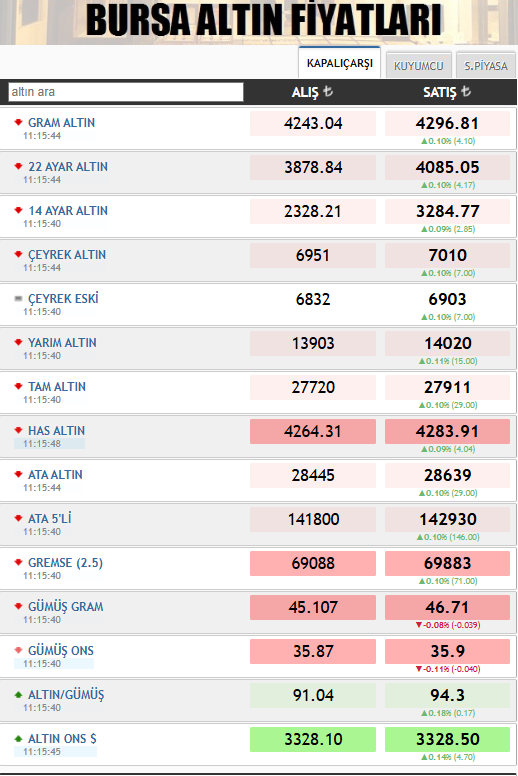Open the YARIM ALTIN details link
The height and width of the screenshot is (776, 518).
(62, 342)
